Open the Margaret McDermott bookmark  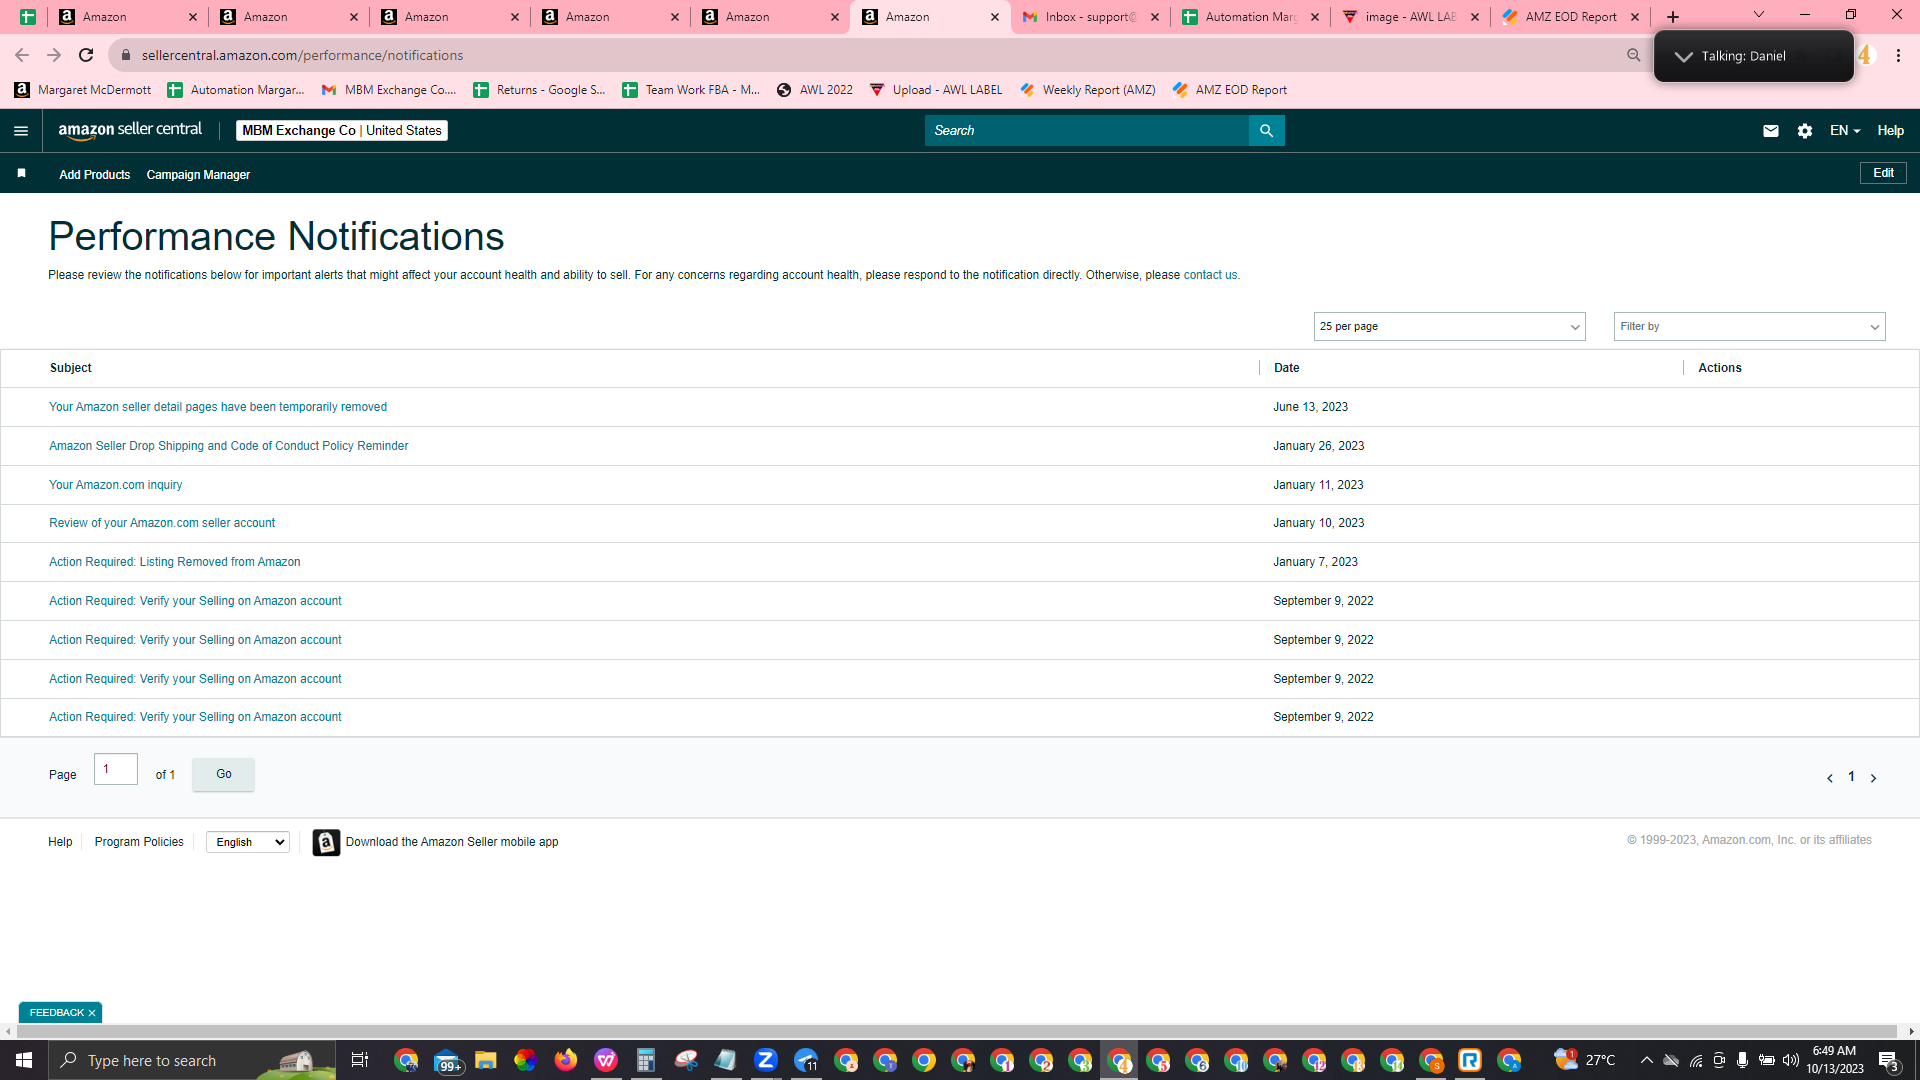pos(83,90)
